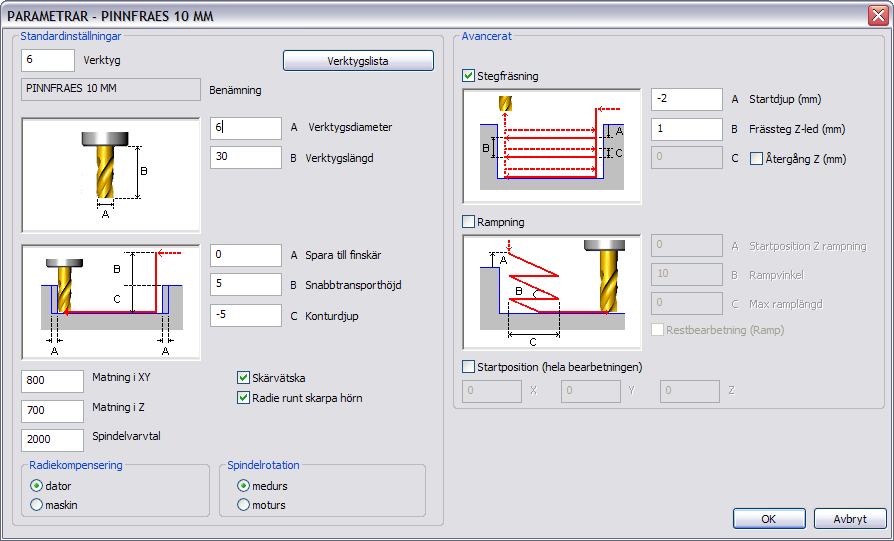Enable the Rampning checkbox

pyautogui.click(x=469, y=222)
